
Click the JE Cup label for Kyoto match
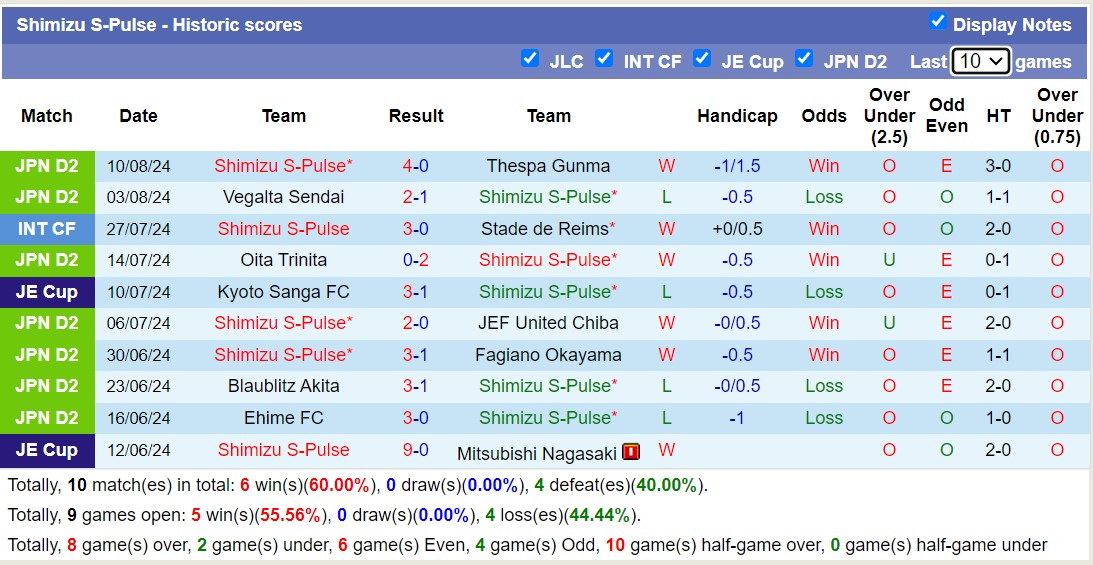tap(47, 292)
